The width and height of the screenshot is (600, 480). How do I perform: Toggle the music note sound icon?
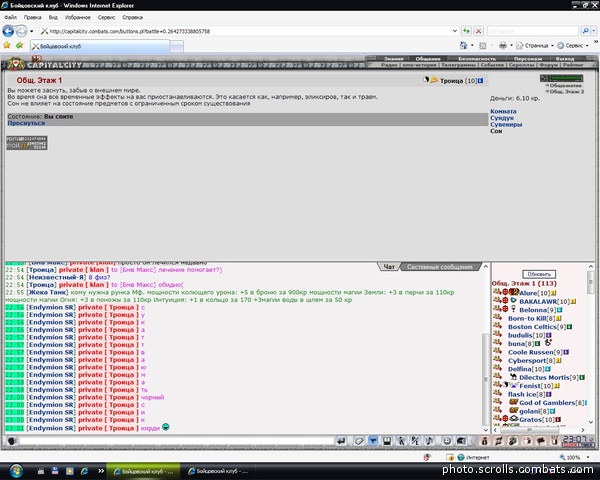(430, 441)
